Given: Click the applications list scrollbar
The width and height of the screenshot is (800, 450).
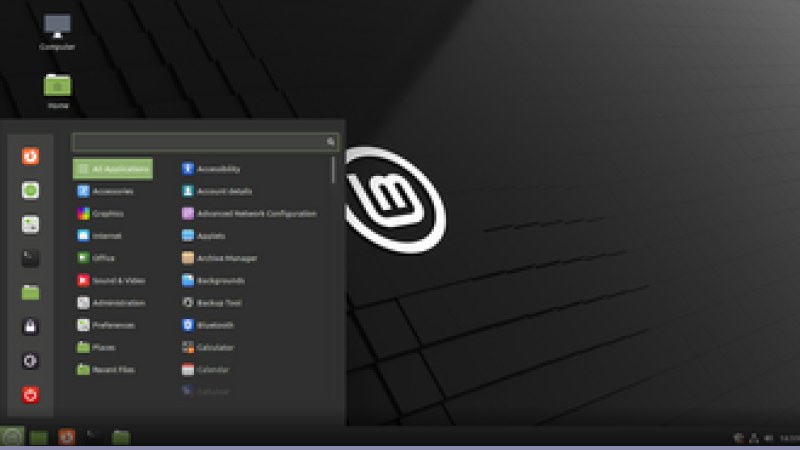Looking at the screenshot, I should coord(333,170).
